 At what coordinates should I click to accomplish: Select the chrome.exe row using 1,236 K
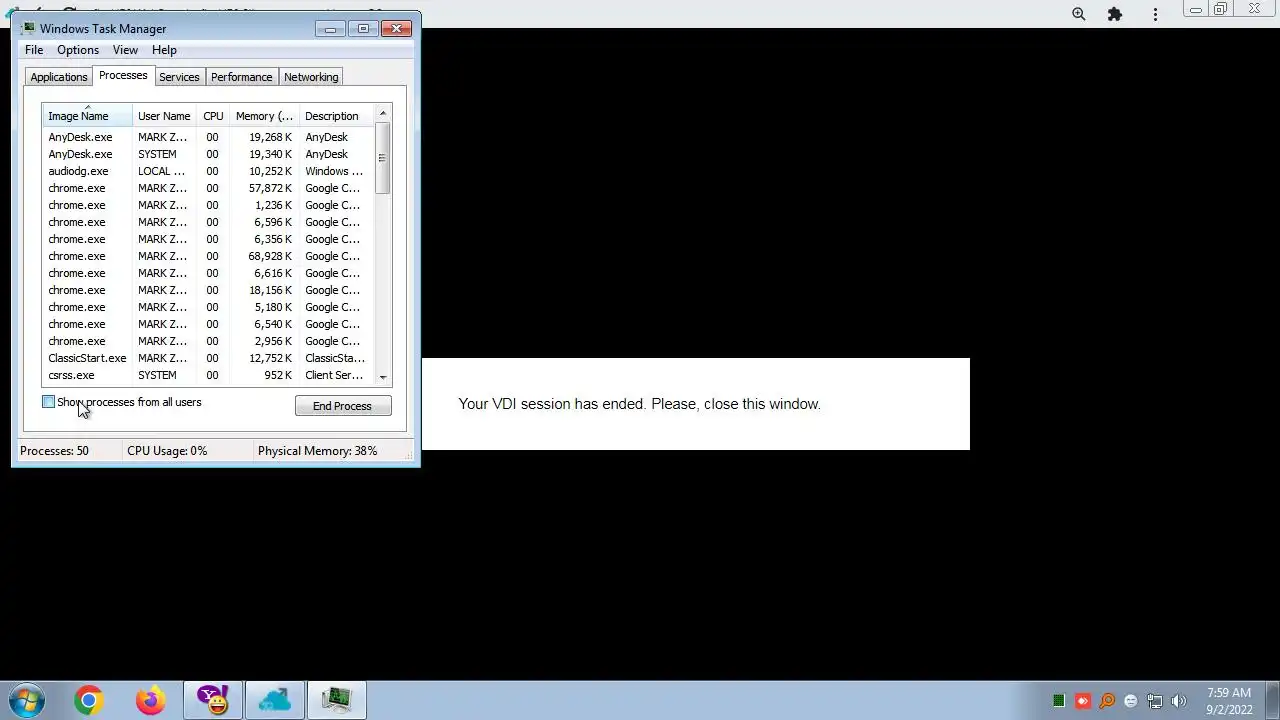point(208,205)
